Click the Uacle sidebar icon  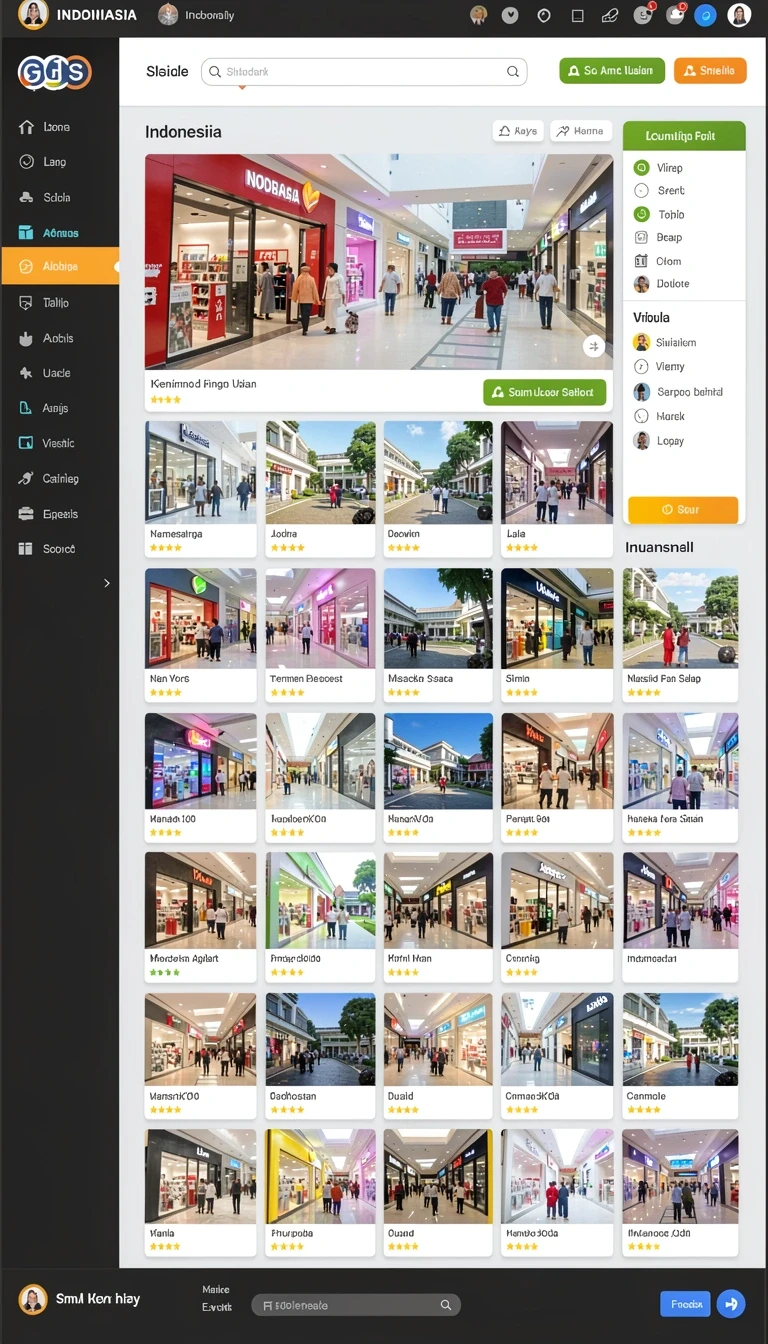click(26, 373)
